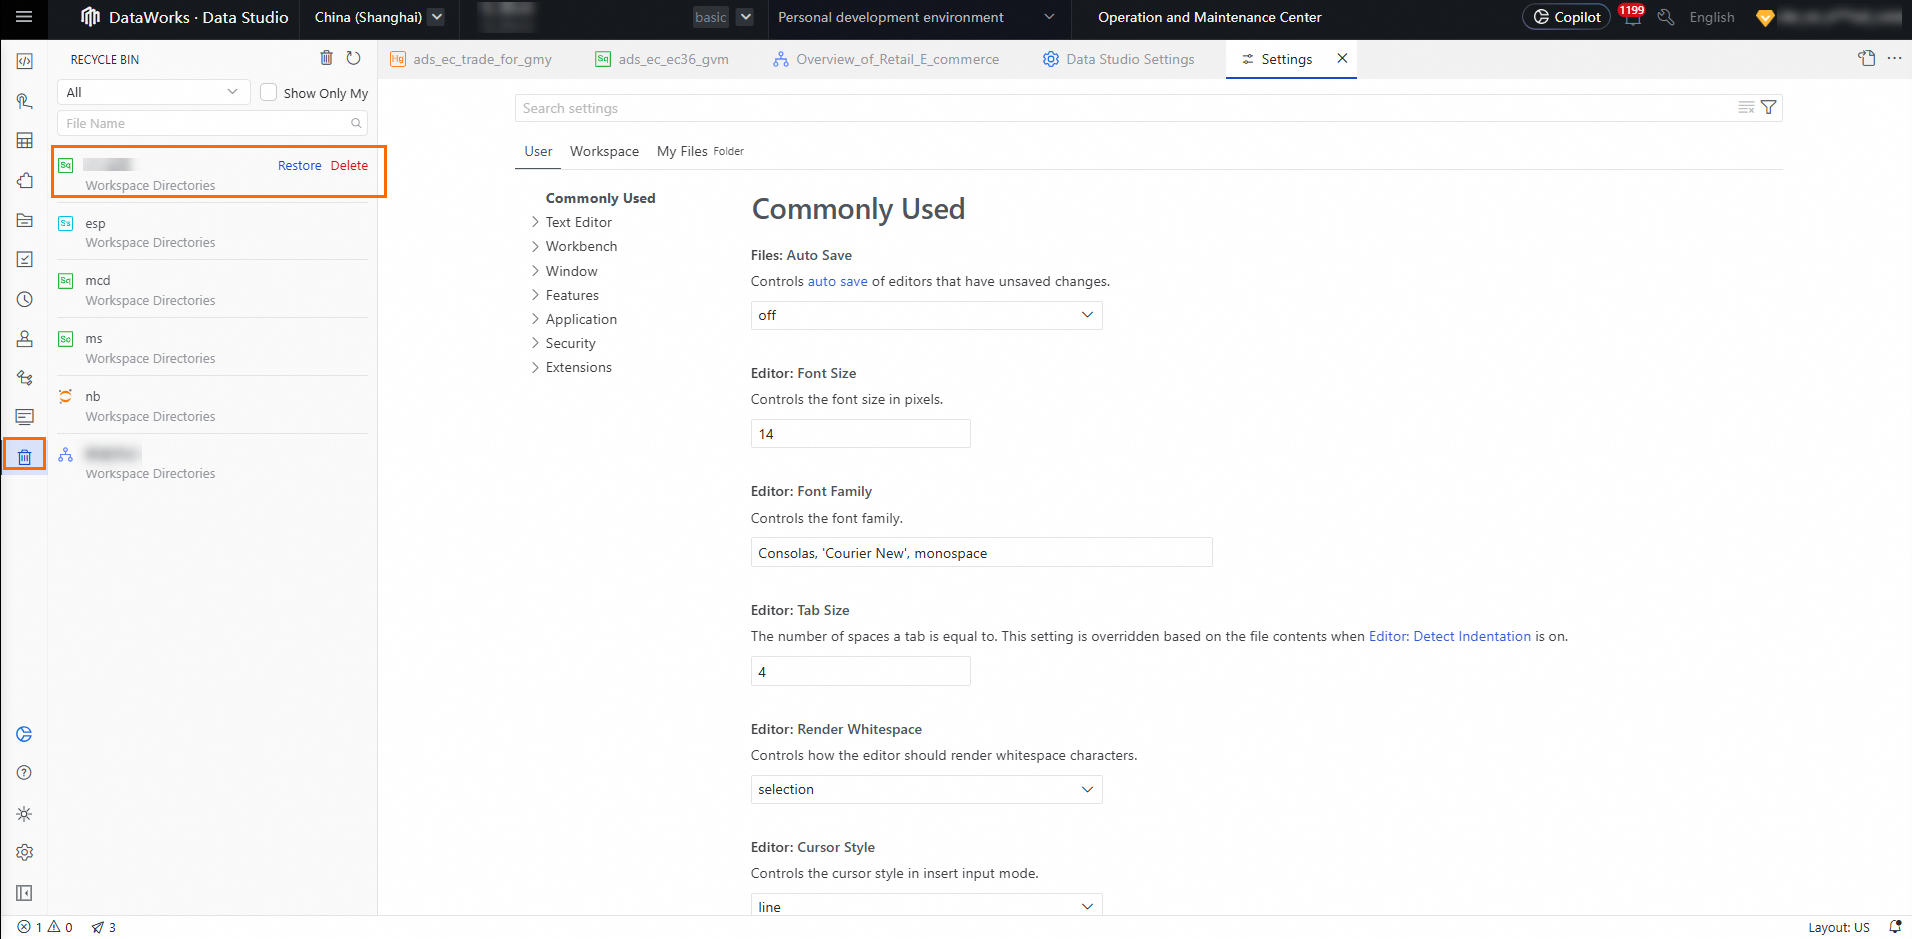Open the Render Whitespace selection dropdown

[x=925, y=790]
